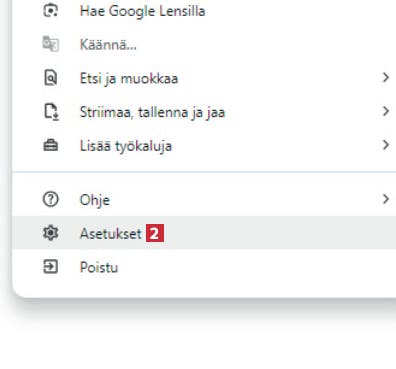Image resolution: width=396 pixels, height=369 pixels.
Task: Click the magnifier page icon beside Etsi ja muokkaa
Action: (x=51, y=78)
